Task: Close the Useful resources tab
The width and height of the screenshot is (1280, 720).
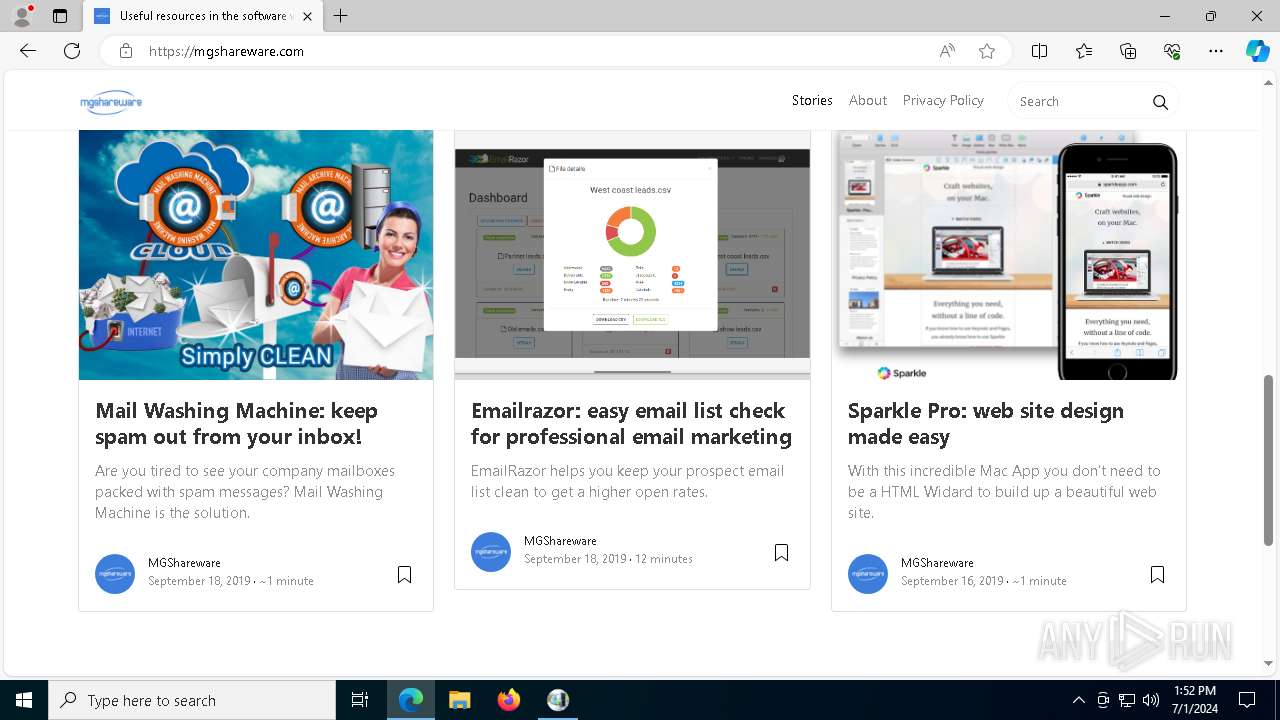Action: tap(307, 16)
